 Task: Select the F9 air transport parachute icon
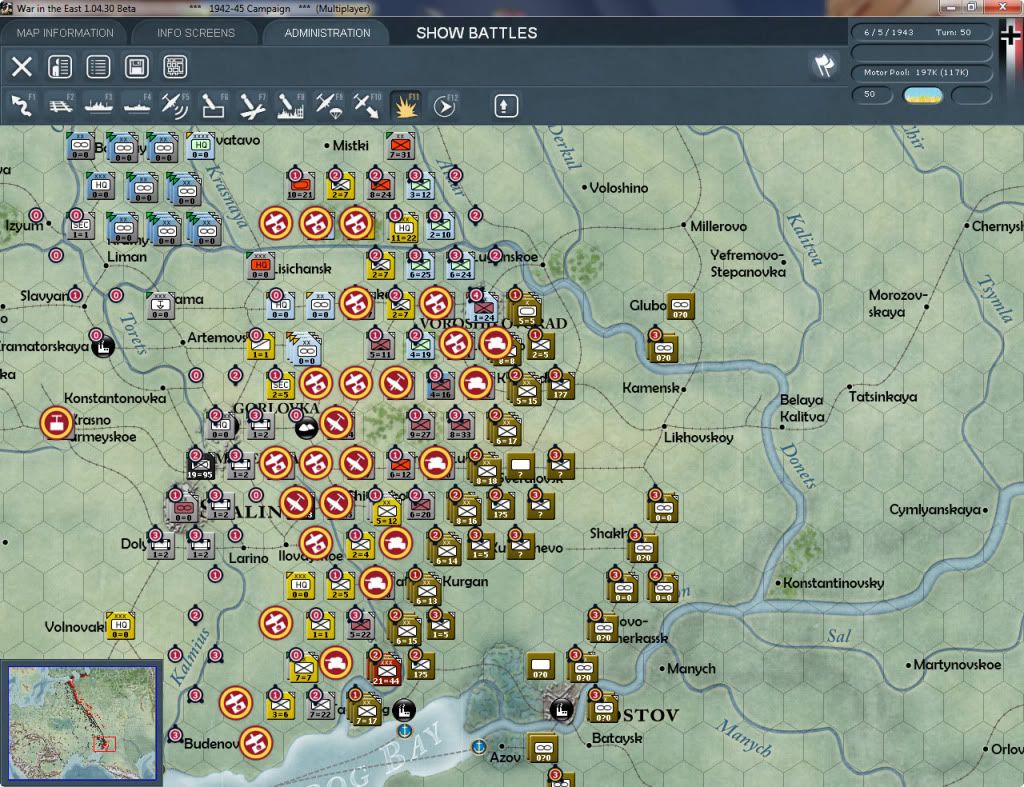pos(328,106)
